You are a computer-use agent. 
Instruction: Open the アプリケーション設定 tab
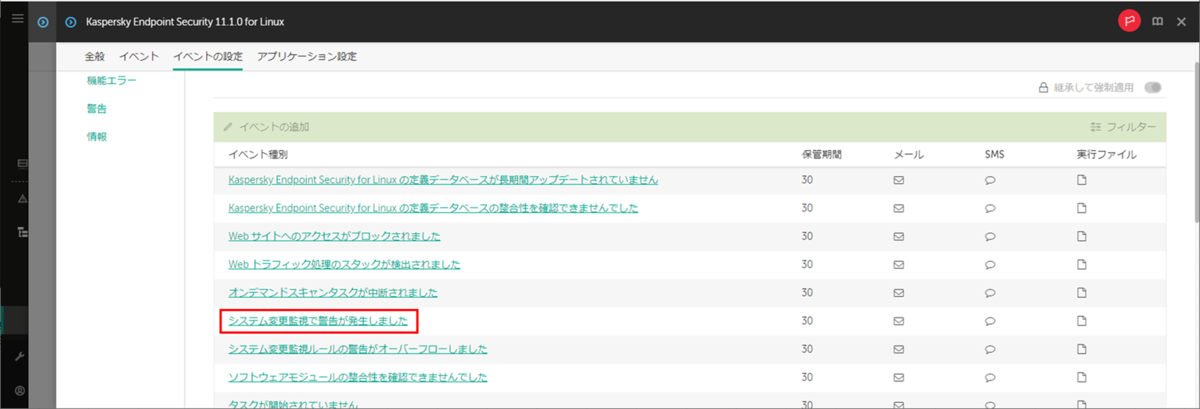(307, 56)
